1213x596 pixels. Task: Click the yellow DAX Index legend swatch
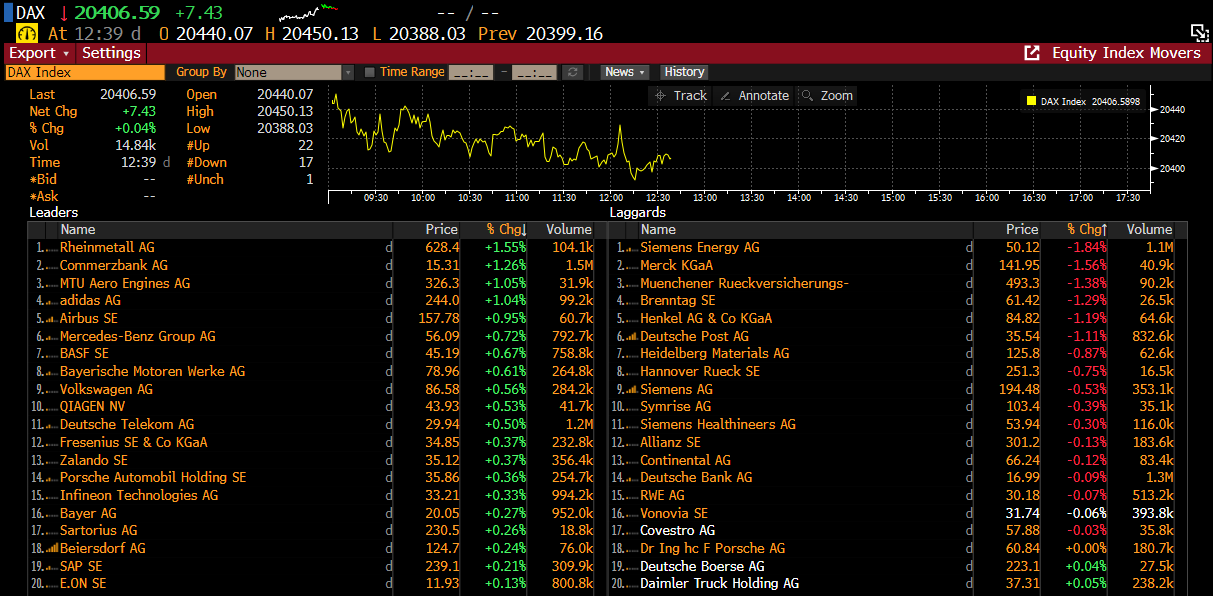1030,101
